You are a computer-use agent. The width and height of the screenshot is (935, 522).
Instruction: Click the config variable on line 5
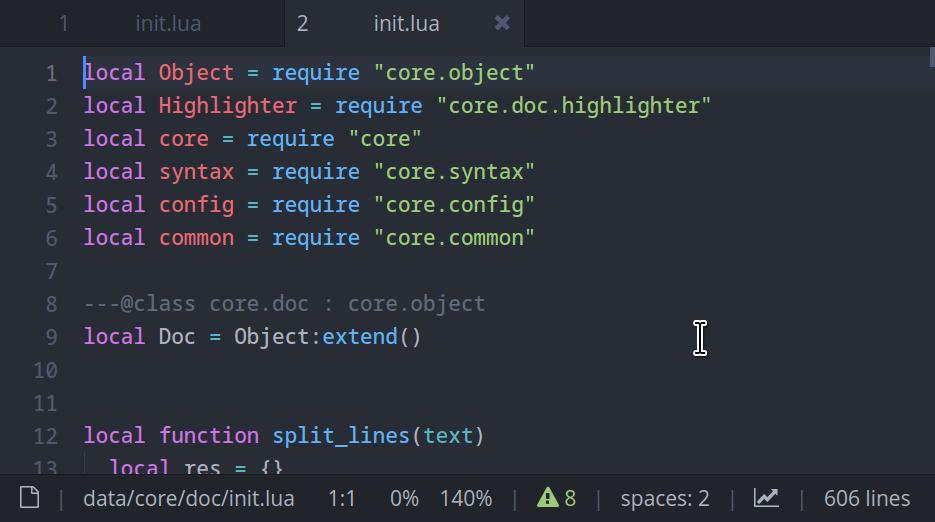tap(196, 205)
